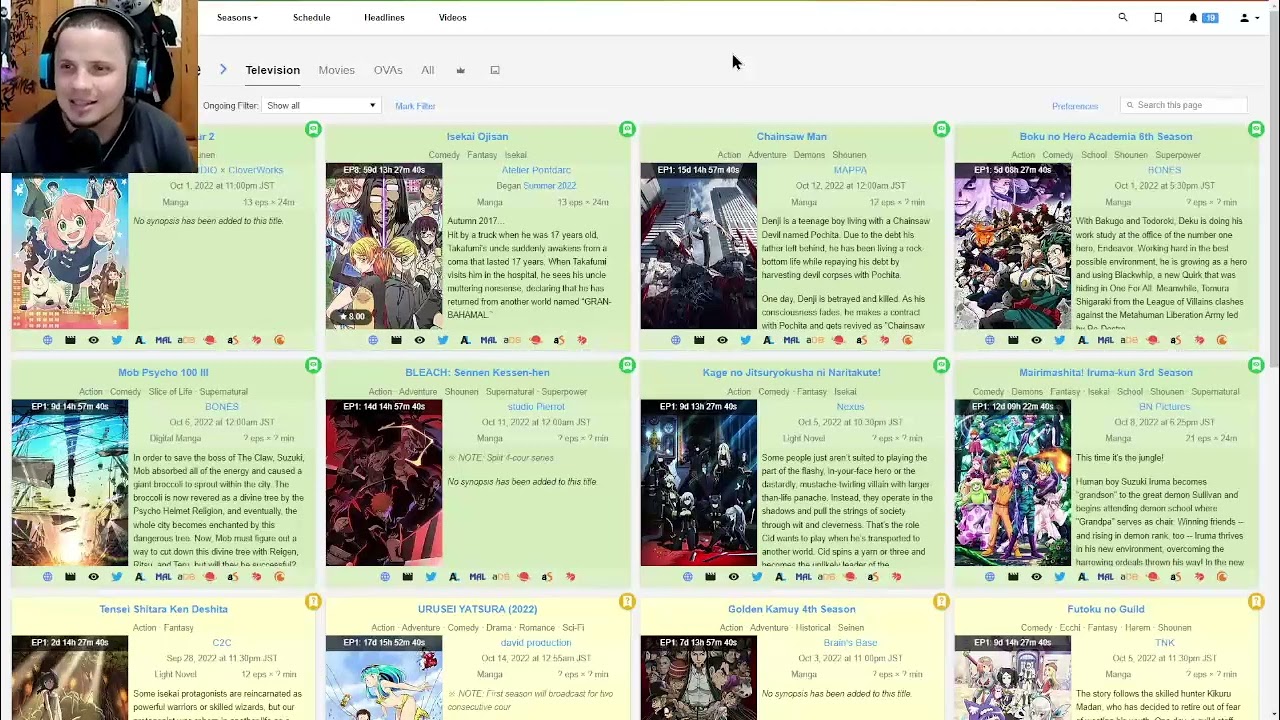Click Boku no Hero Academia eye icon
1280x720 pixels.
(x=1036, y=340)
